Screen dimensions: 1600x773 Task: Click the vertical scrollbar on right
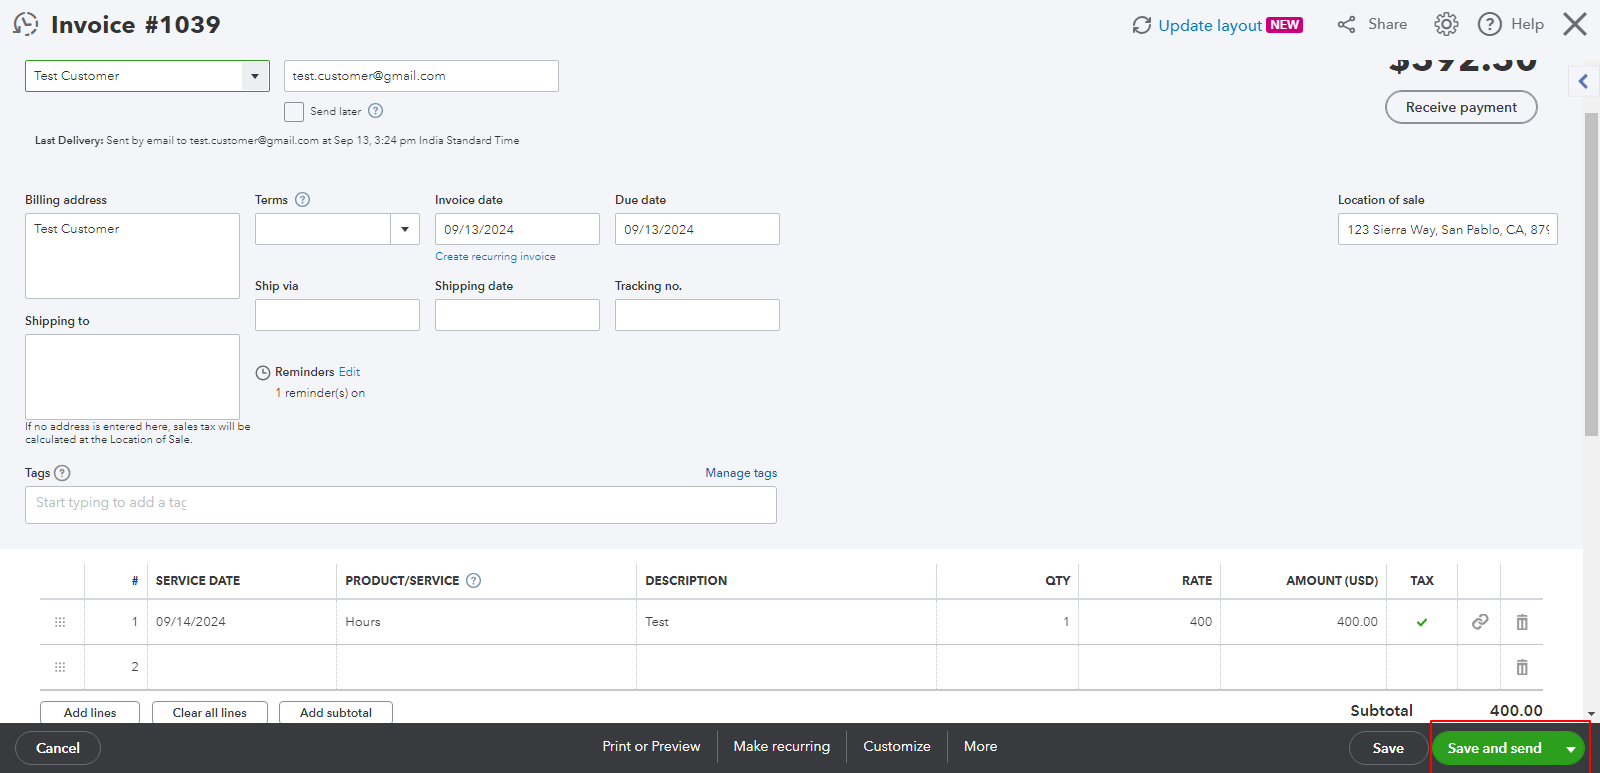click(x=1591, y=275)
